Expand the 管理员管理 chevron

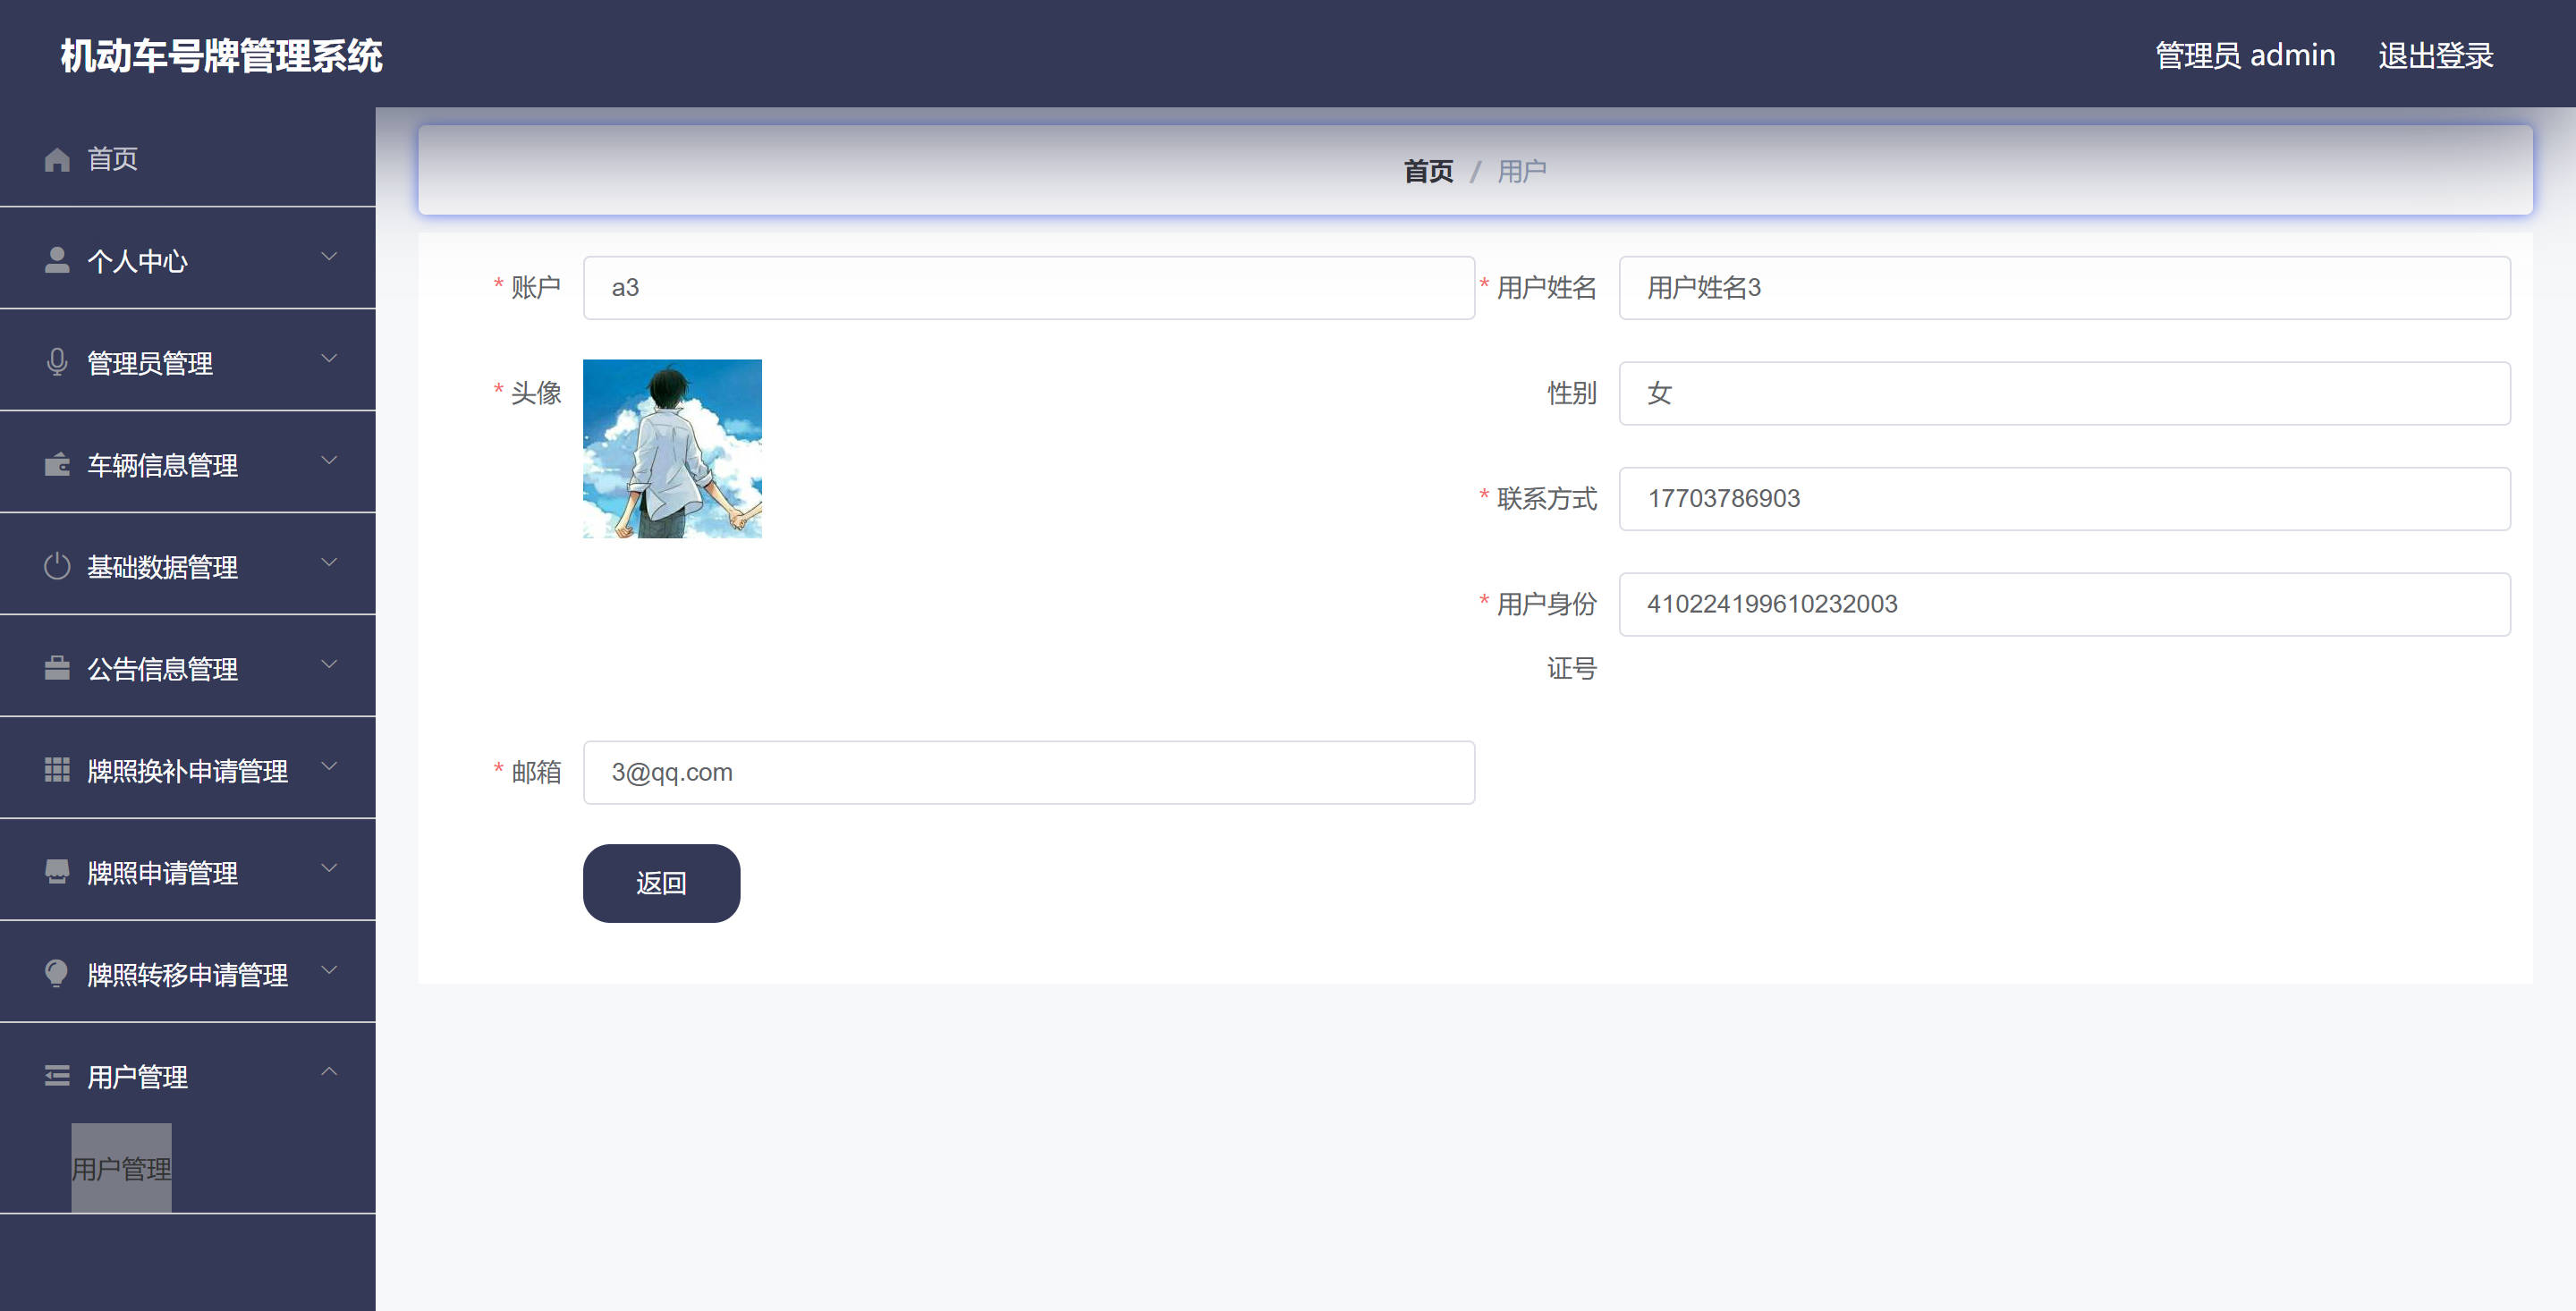coord(329,359)
